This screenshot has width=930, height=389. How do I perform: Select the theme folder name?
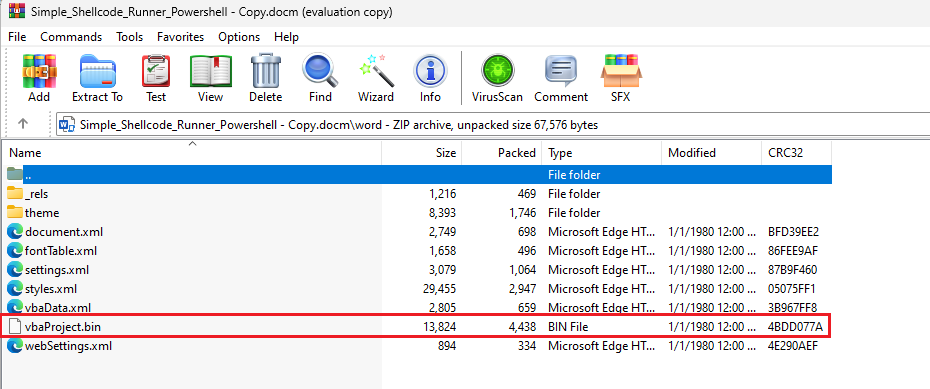click(x=42, y=213)
